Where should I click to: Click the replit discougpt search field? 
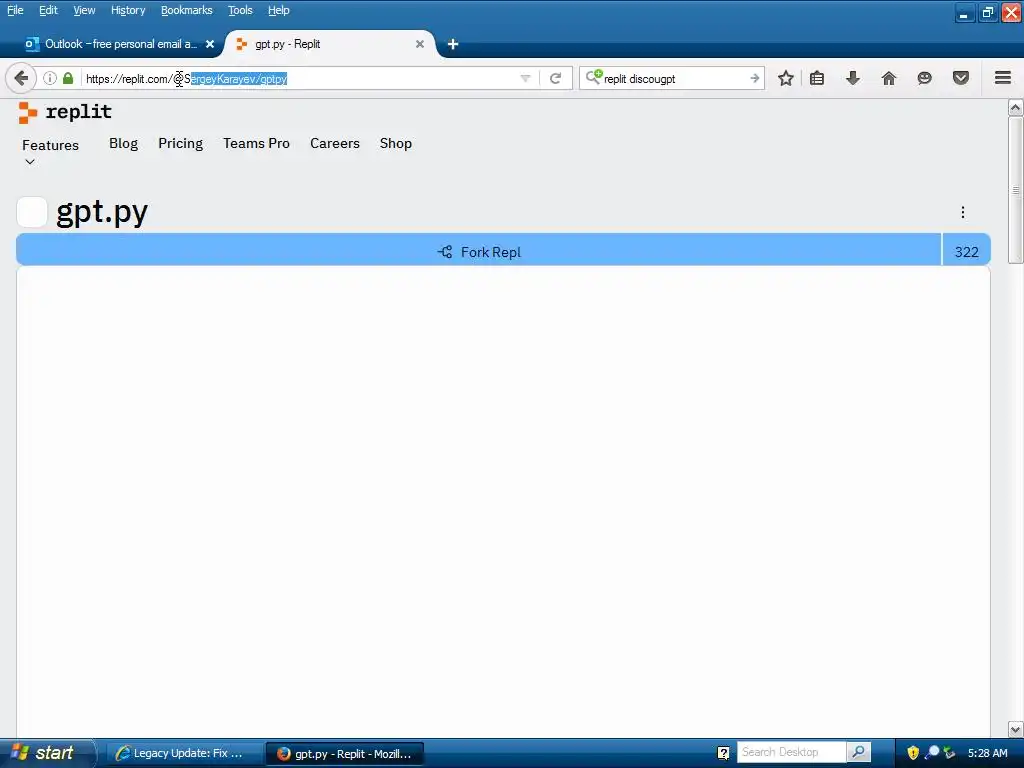(673, 78)
